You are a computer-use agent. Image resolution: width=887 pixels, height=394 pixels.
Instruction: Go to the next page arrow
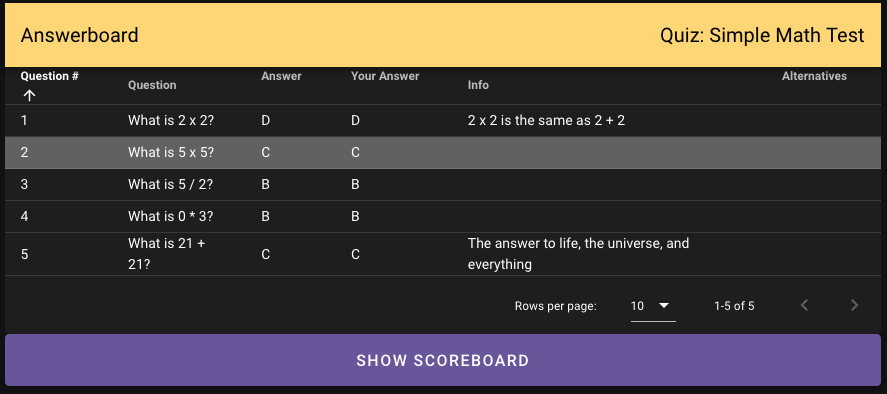(x=854, y=306)
